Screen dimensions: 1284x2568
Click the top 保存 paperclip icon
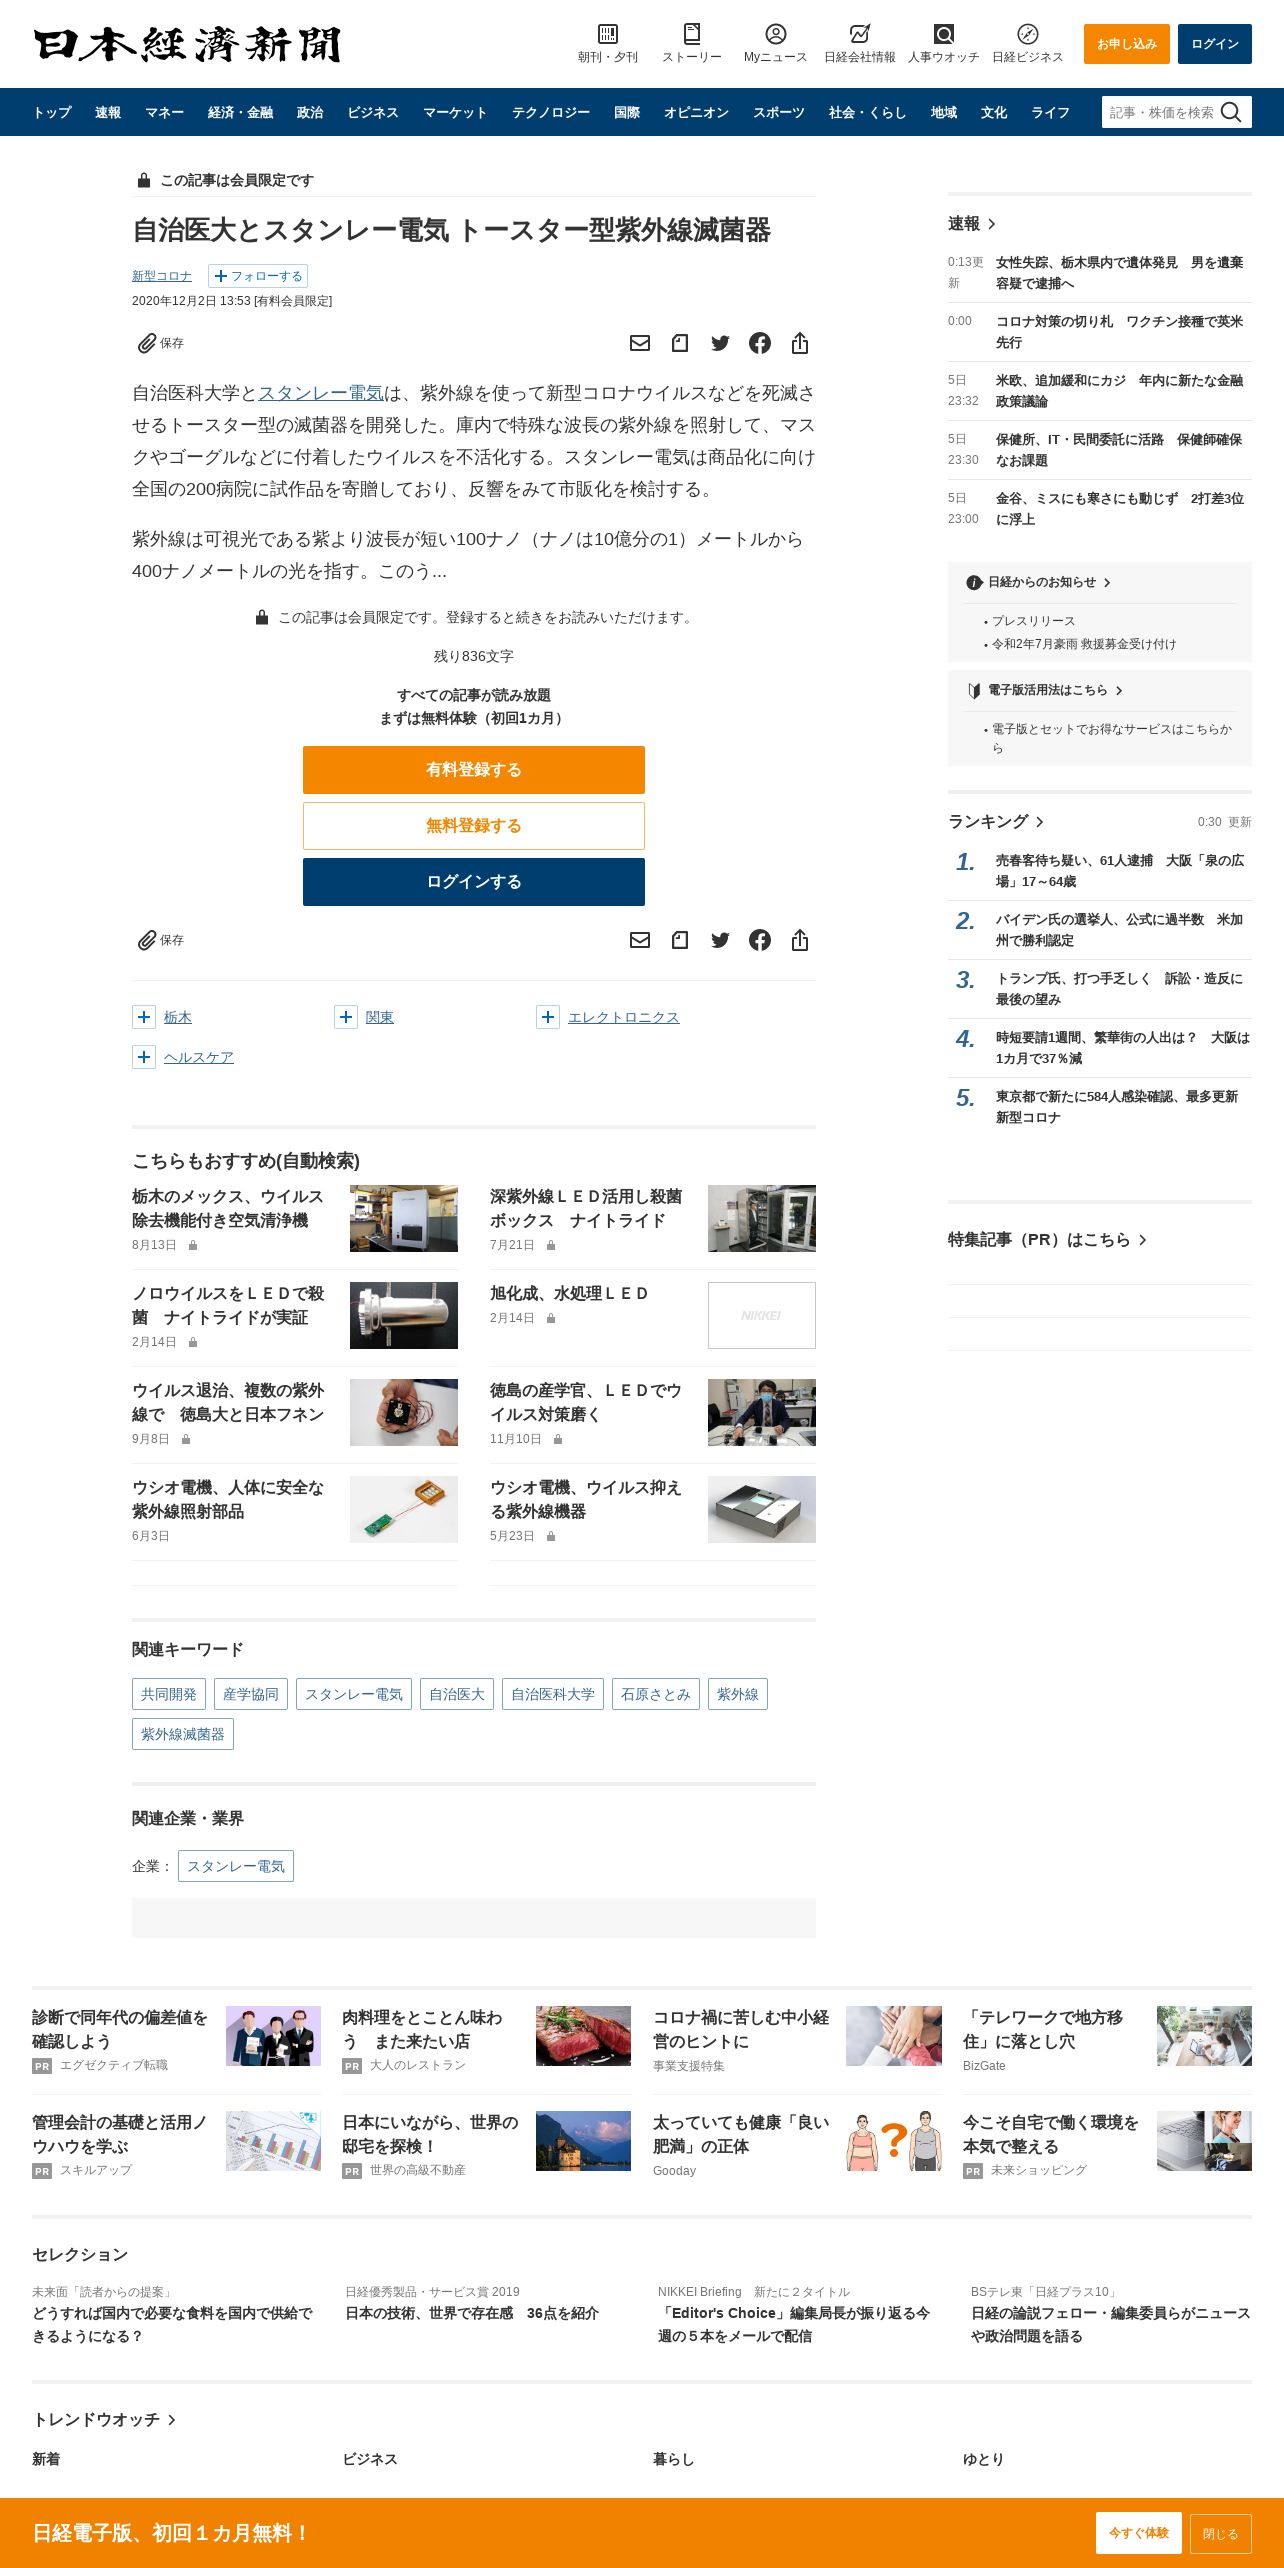tap(147, 343)
